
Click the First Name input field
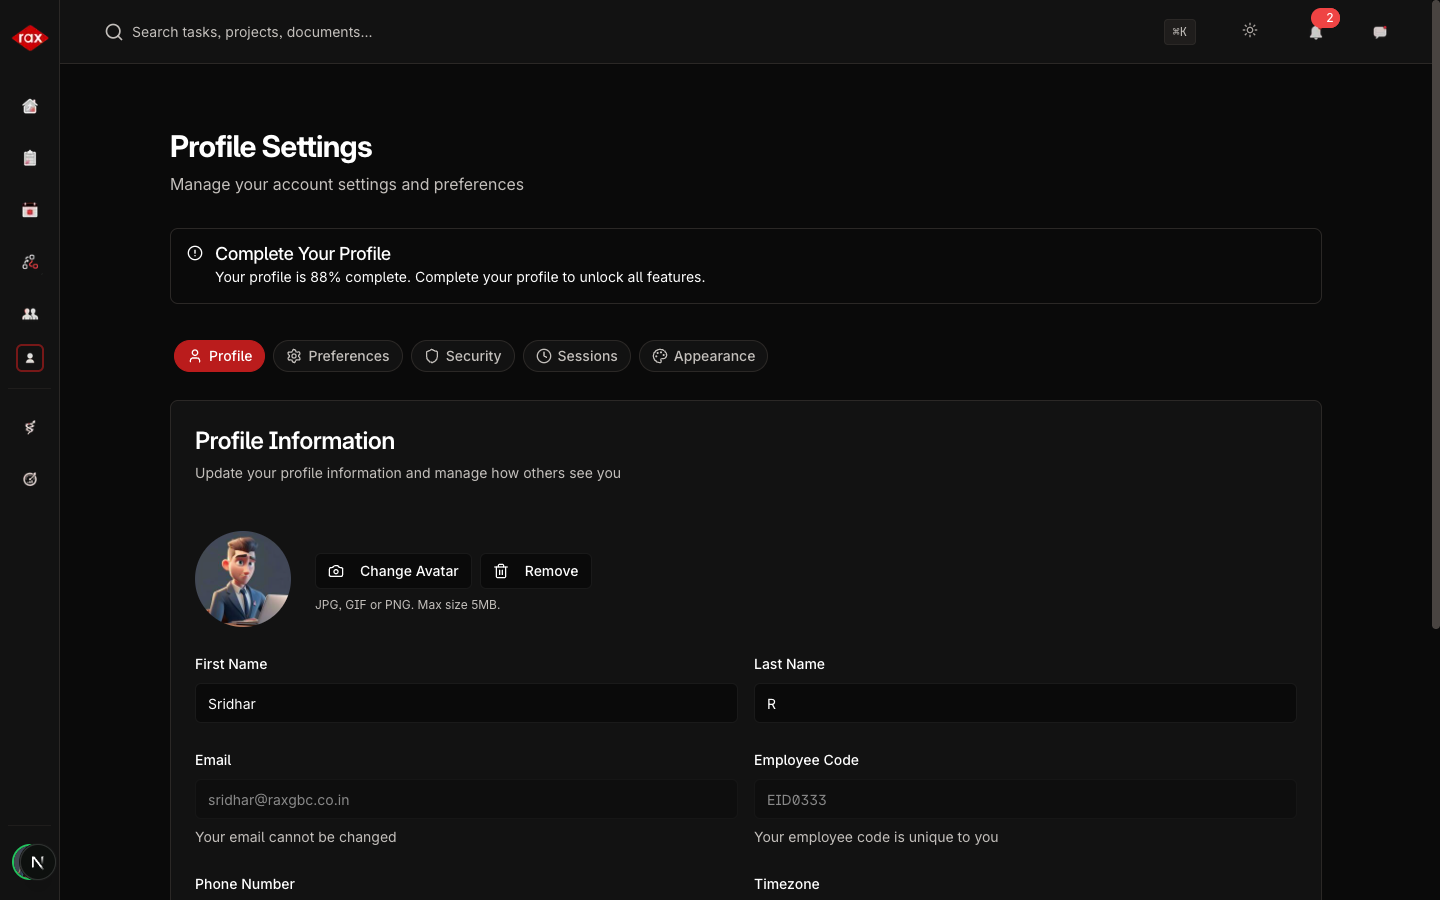[466, 704]
